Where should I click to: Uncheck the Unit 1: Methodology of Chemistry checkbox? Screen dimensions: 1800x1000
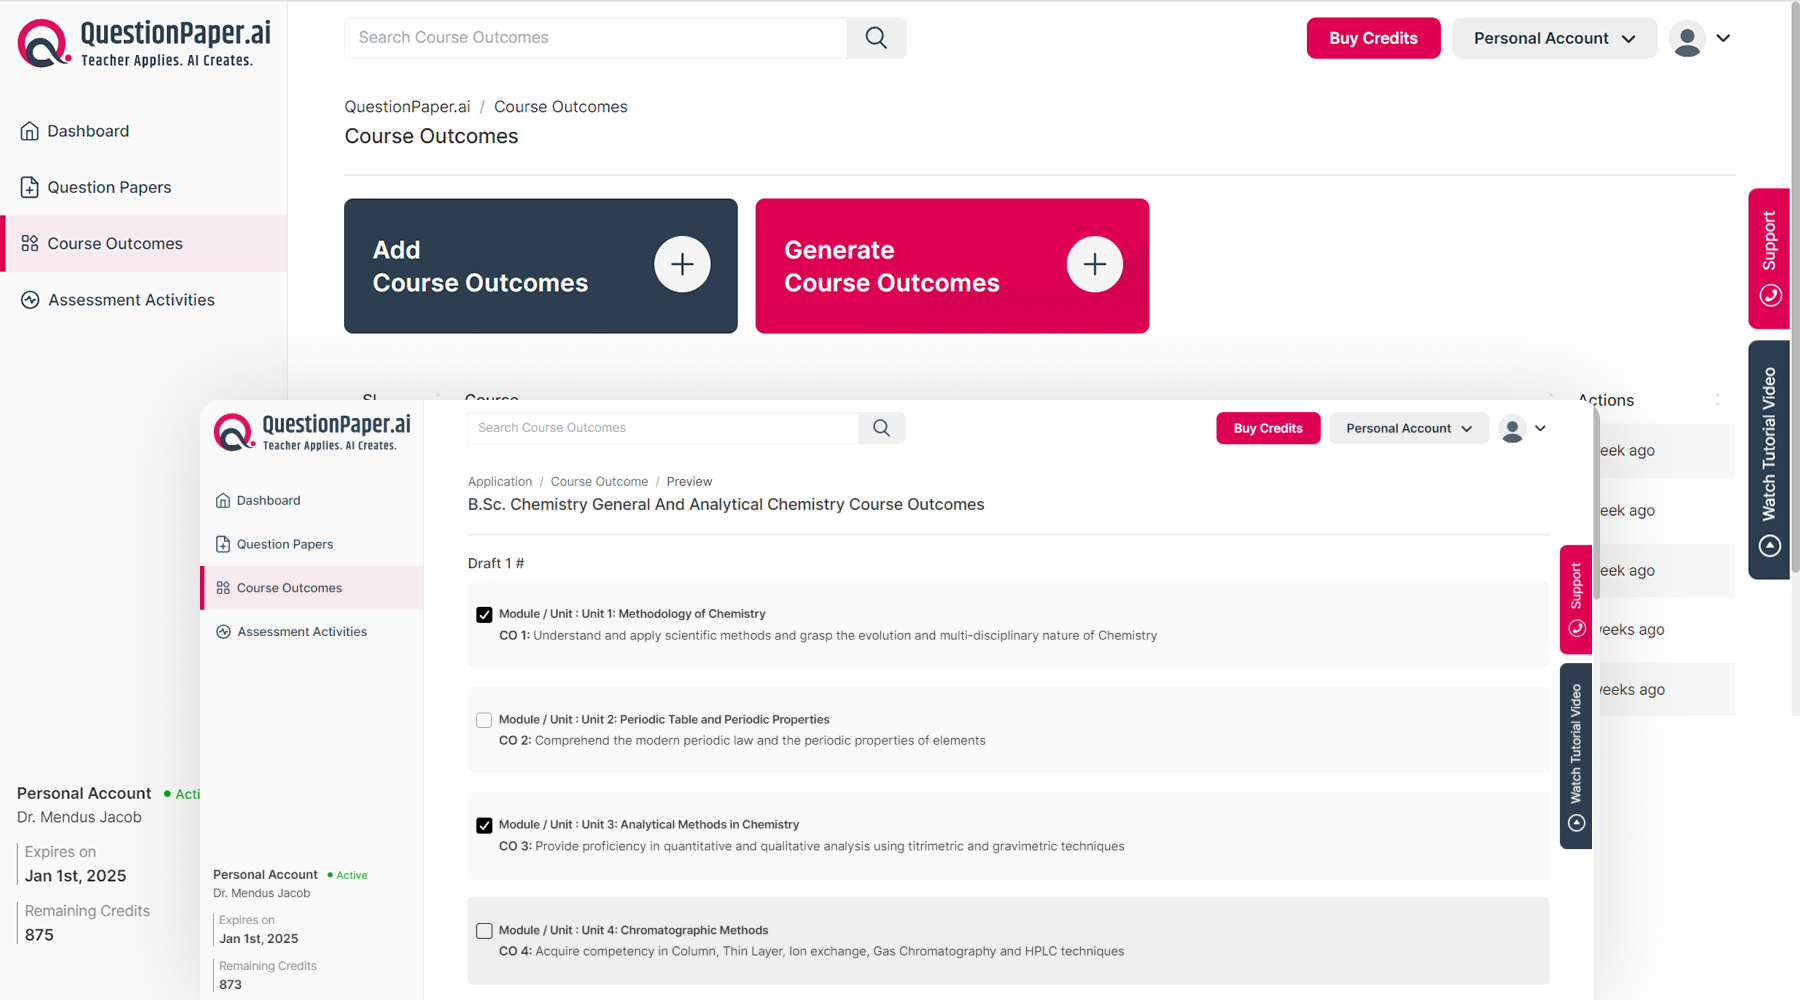(484, 615)
